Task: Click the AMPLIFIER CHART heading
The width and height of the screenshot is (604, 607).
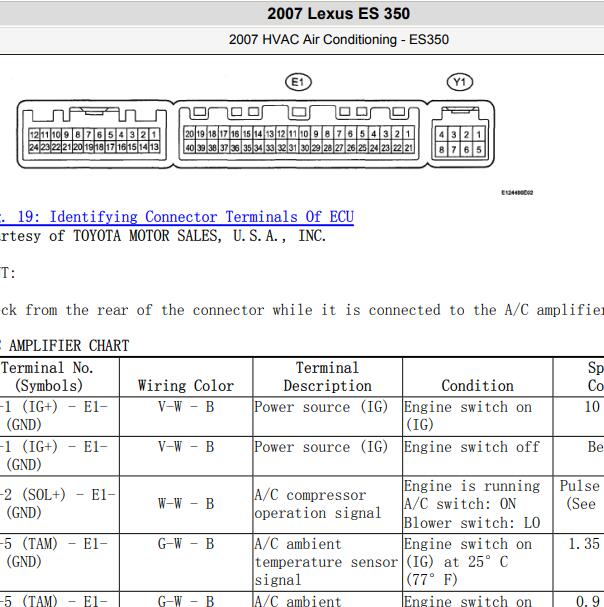Action: (x=69, y=345)
